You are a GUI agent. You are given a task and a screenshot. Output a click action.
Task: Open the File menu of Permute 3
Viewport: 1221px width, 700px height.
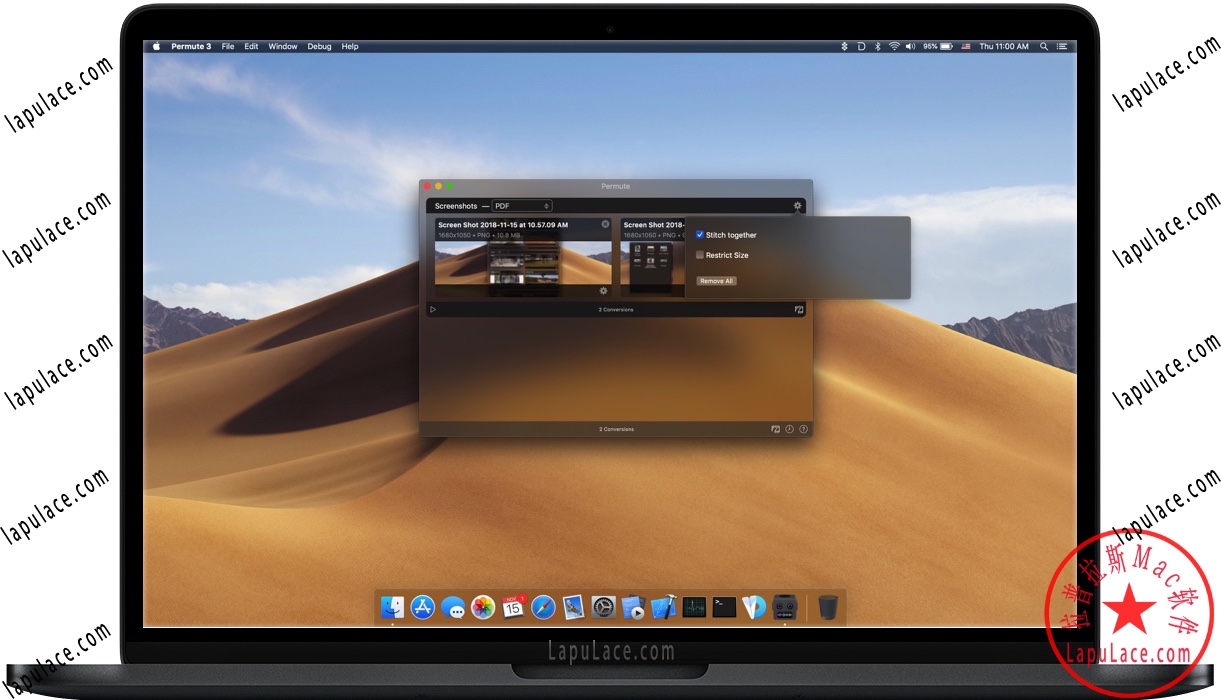point(228,46)
